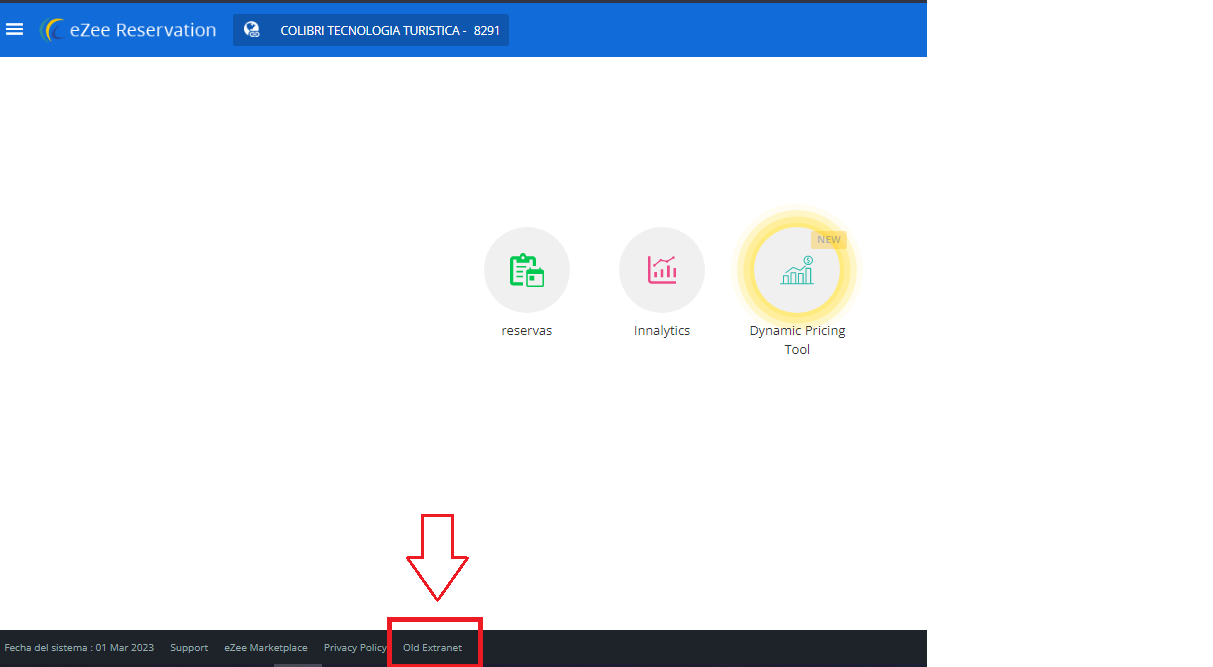The width and height of the screenshot is (1213, 667).
Task: Click the system date 'Fecha del sistema' text
Action: tap(79, 648)
